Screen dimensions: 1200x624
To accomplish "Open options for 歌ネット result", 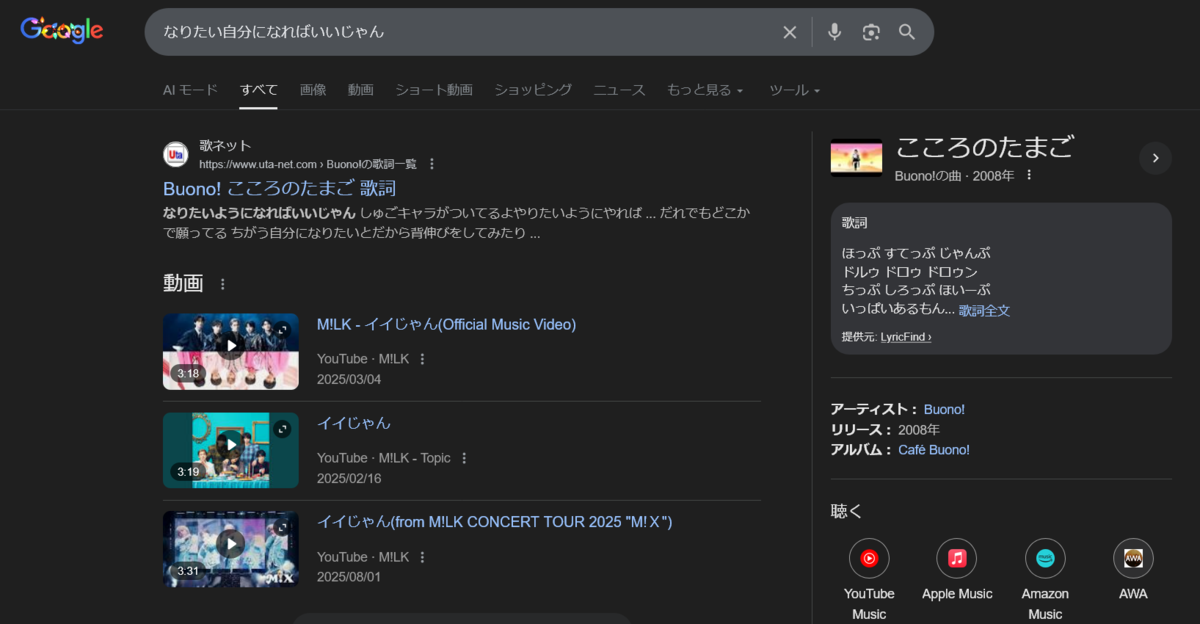I will [x=432, y=164].
